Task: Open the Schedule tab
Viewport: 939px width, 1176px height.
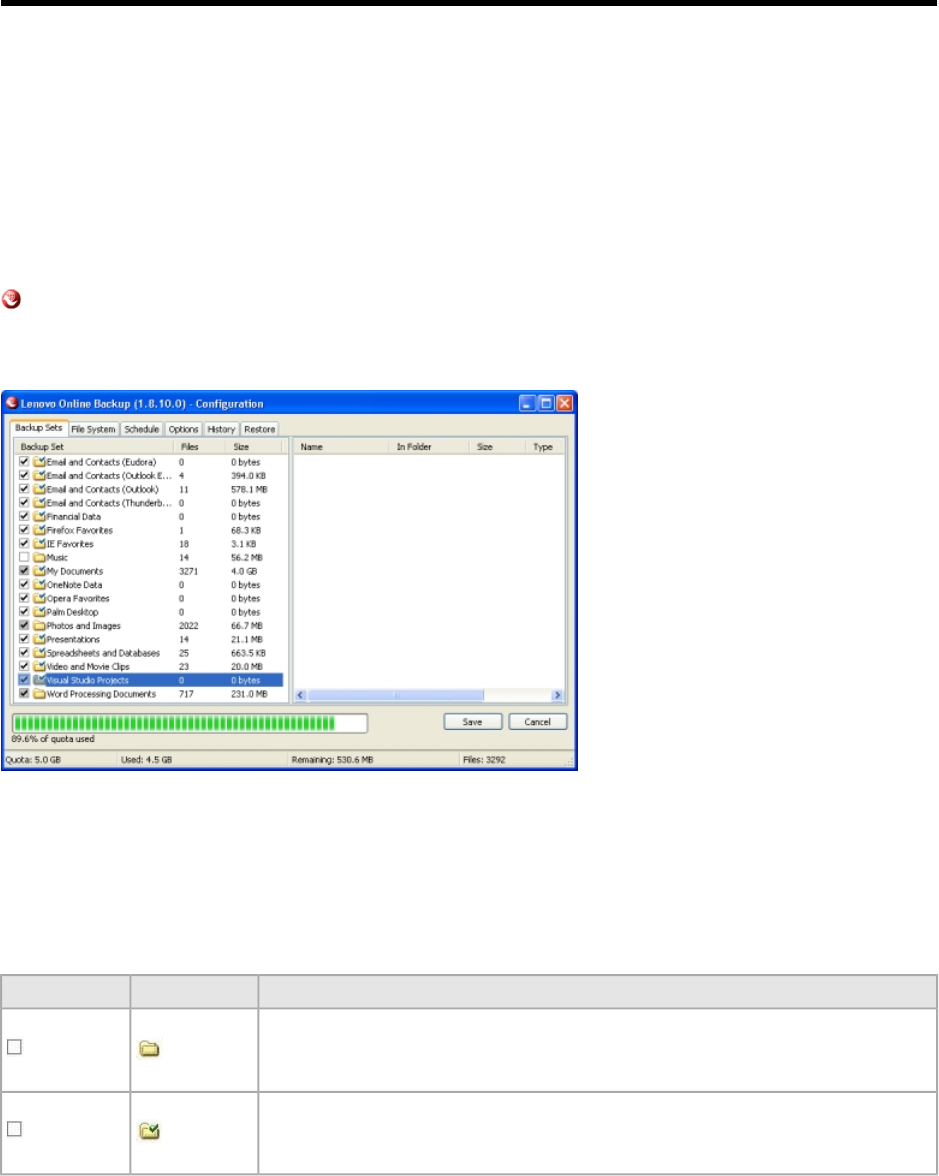Action: pyautogui.click(x=141, y=429)
